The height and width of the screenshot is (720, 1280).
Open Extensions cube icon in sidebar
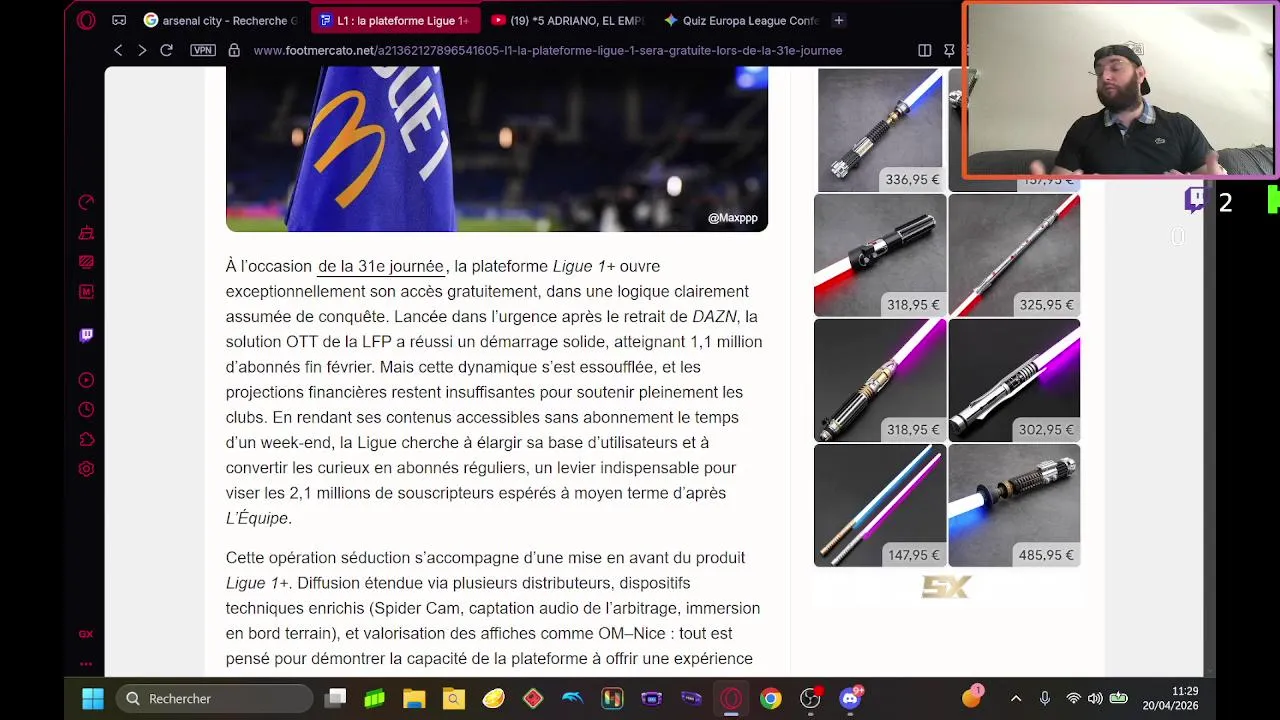coord(86,439)
